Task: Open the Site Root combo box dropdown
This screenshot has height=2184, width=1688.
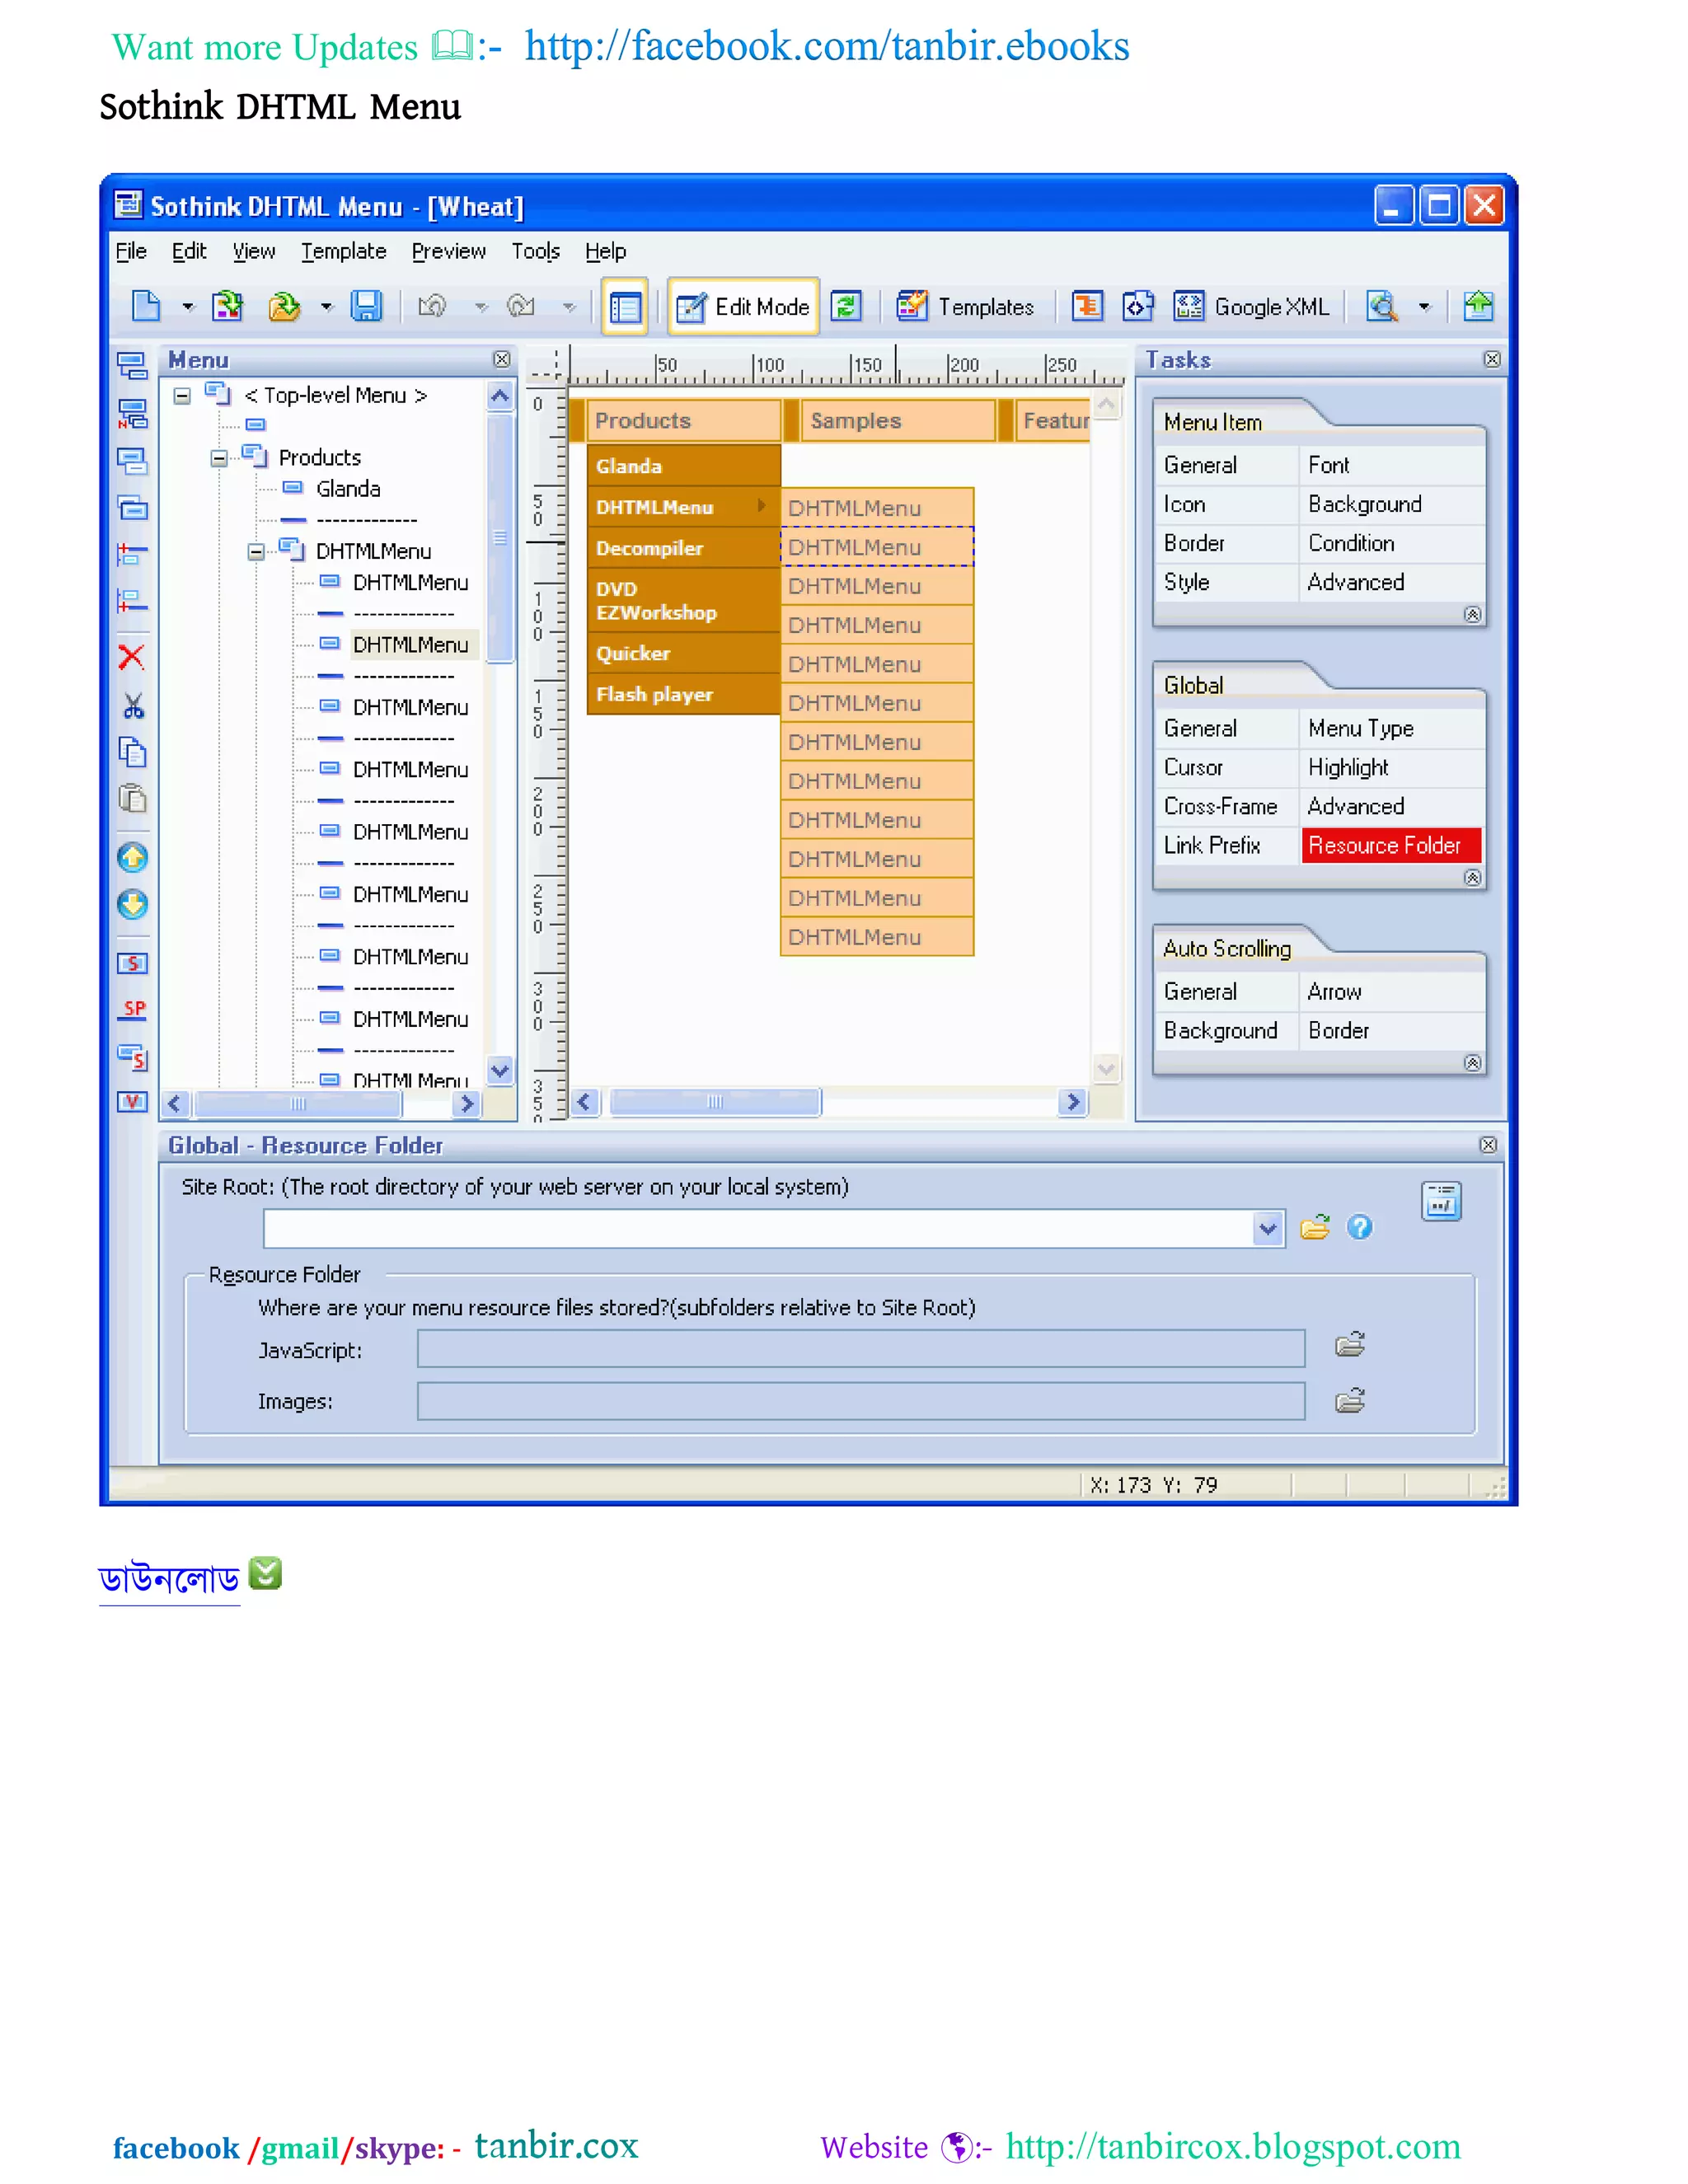Action: coord(1268,1228)
